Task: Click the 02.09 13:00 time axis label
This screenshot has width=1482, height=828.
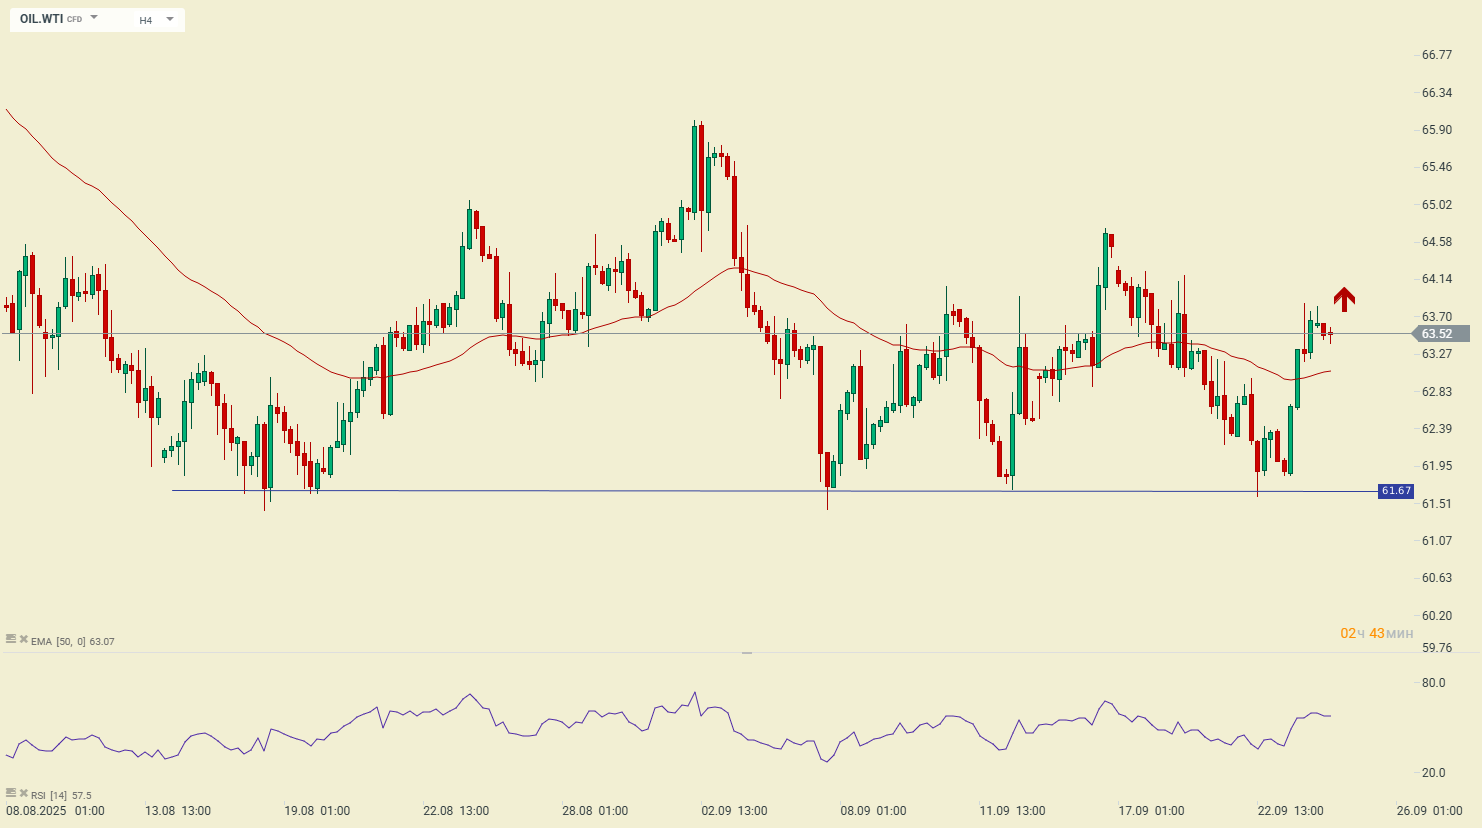Action: point(734,811)
